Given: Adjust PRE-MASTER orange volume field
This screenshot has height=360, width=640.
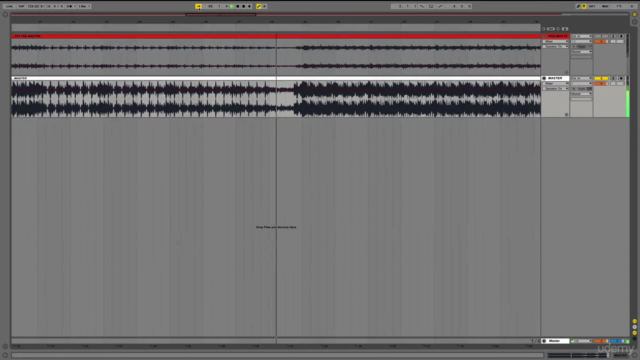Looking at the screenshot, I should click(x=601, y=41).
